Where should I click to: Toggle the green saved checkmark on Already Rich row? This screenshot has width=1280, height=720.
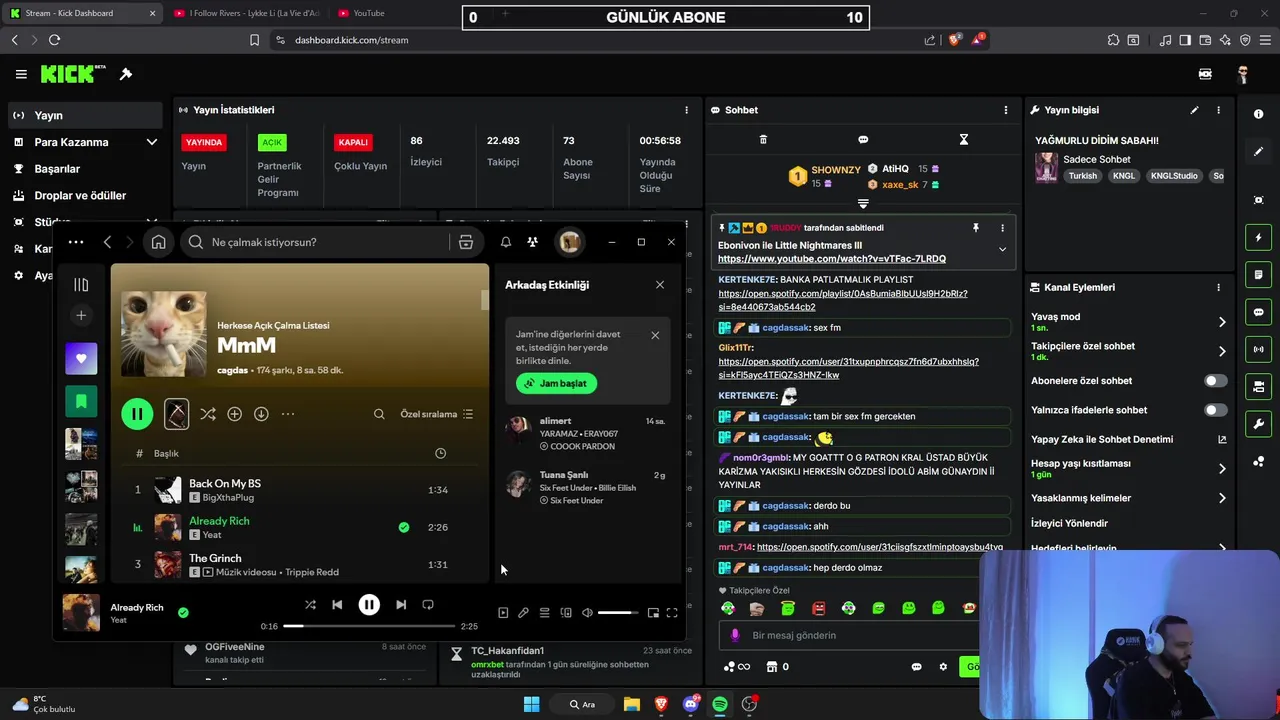(x=404, y=527)
